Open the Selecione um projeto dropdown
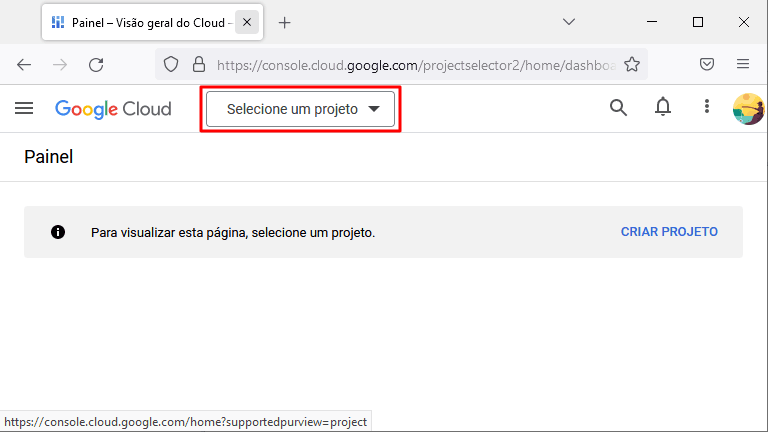The width and height of the screenshot is (768, 432). coord(300,109)
